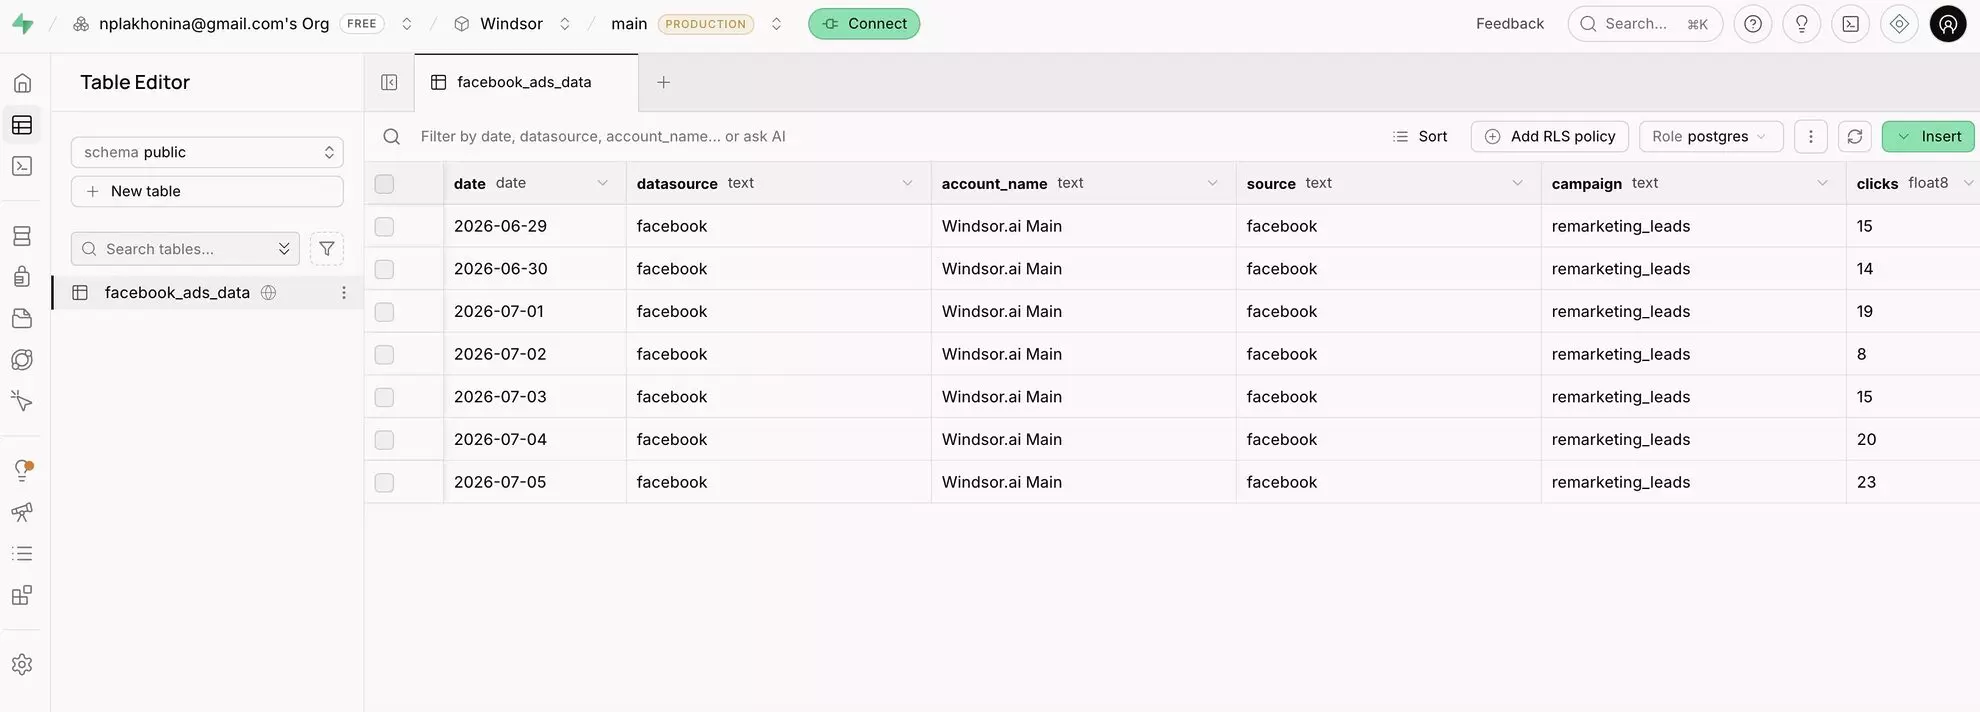The width and height of the screenshot is (1980, 712).
Task: Select the 2026-07-04 row checkbox
Action: (384, 440)
